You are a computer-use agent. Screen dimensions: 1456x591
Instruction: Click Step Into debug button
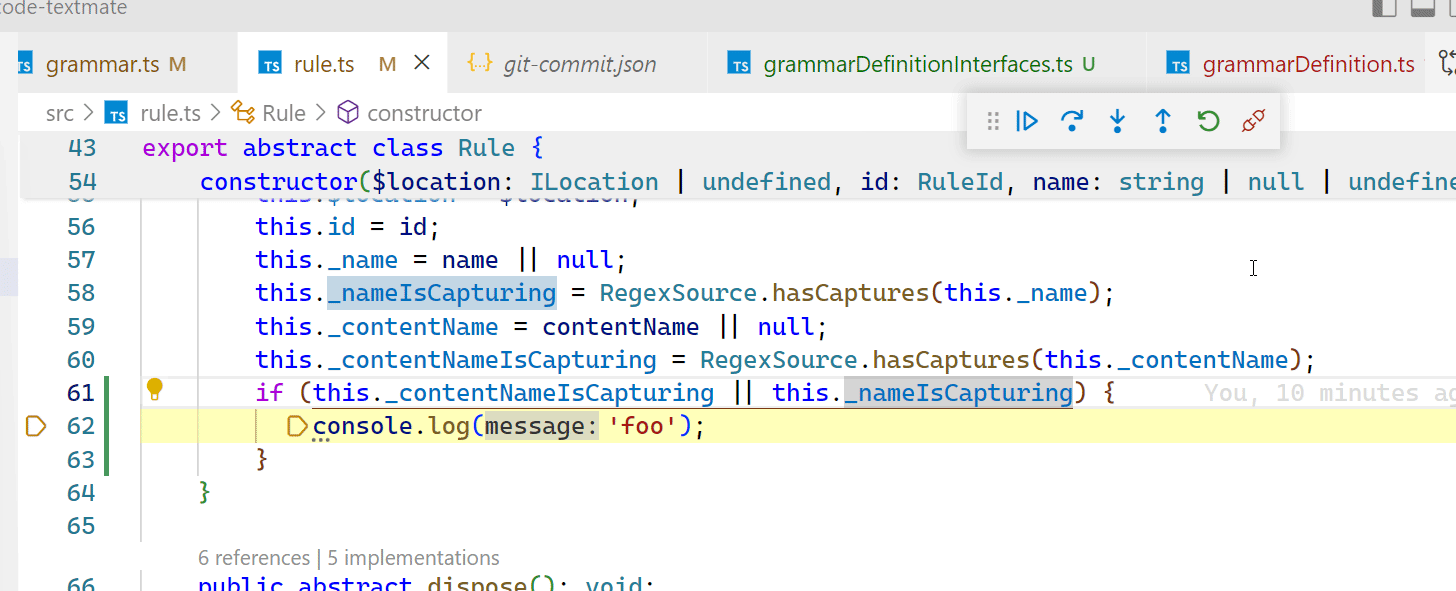(x=1118, y=121)
